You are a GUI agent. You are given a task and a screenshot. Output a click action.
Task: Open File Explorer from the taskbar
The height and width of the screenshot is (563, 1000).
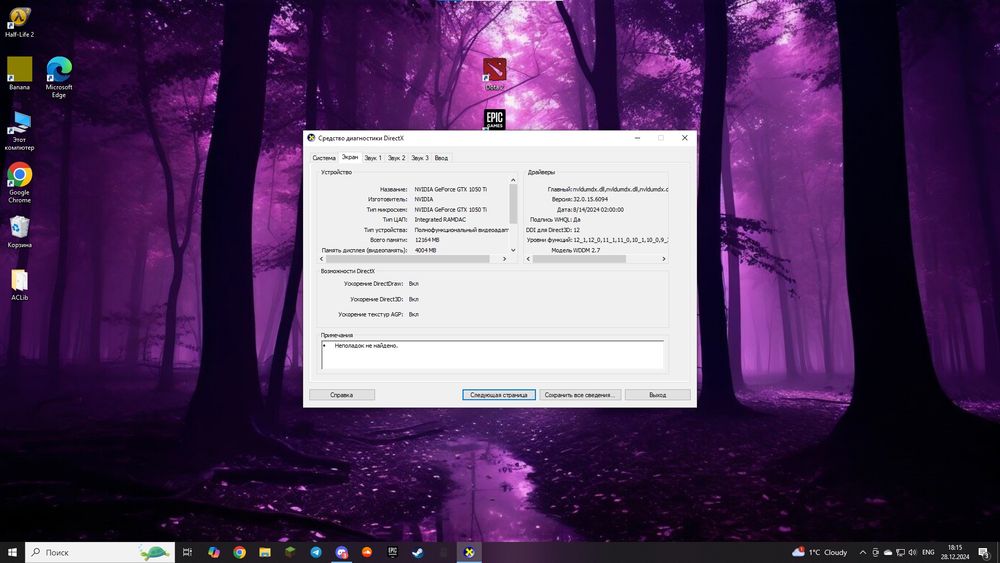click(265, 552)
